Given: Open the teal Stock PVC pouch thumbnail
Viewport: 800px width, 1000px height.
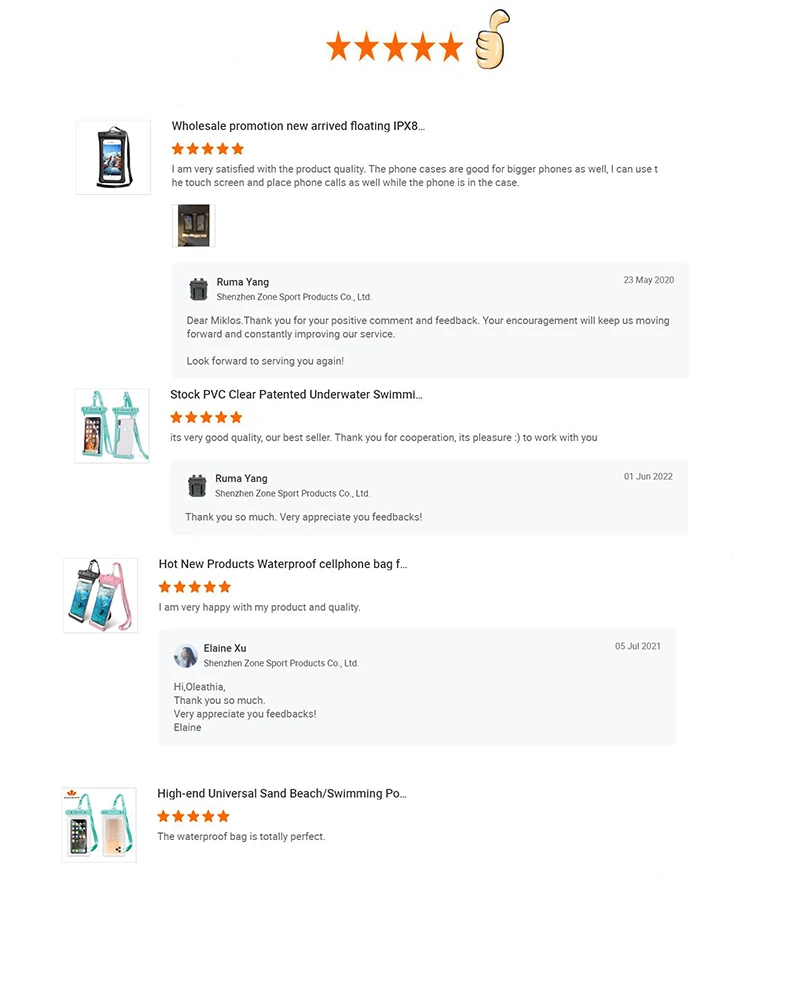Looking at the screenshot, I should 112,425.
